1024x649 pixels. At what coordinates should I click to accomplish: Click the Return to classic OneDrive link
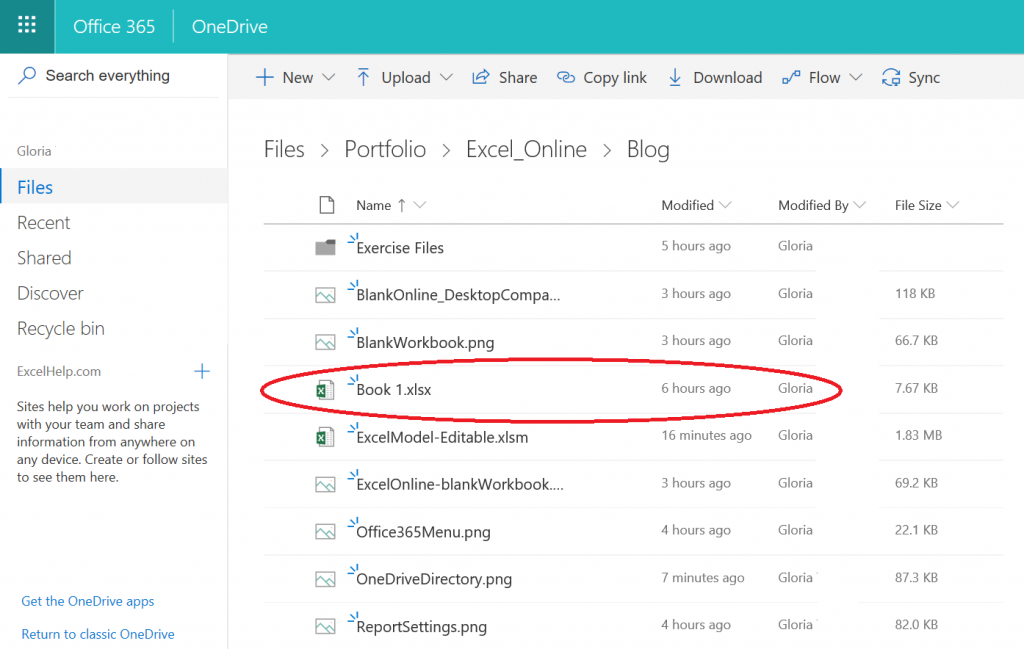98,634
